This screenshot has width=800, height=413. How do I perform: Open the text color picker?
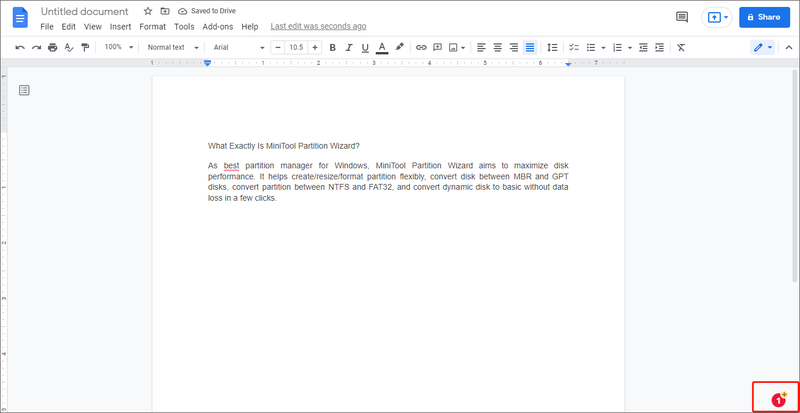coord(382,47)
